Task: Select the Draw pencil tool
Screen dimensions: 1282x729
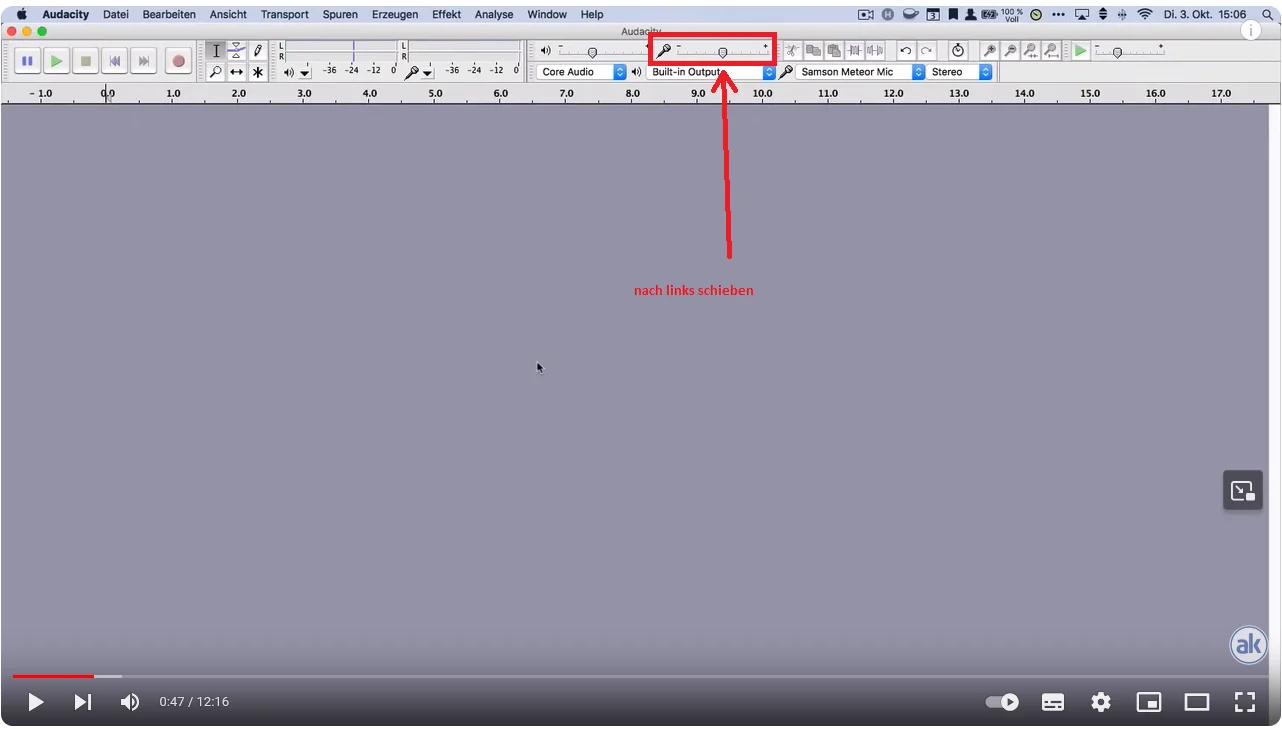Action: click(x=258, y=51)
